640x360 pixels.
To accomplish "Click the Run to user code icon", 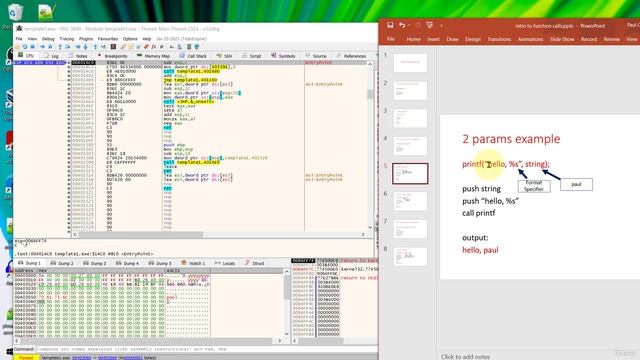I will [x=103, y=47].
